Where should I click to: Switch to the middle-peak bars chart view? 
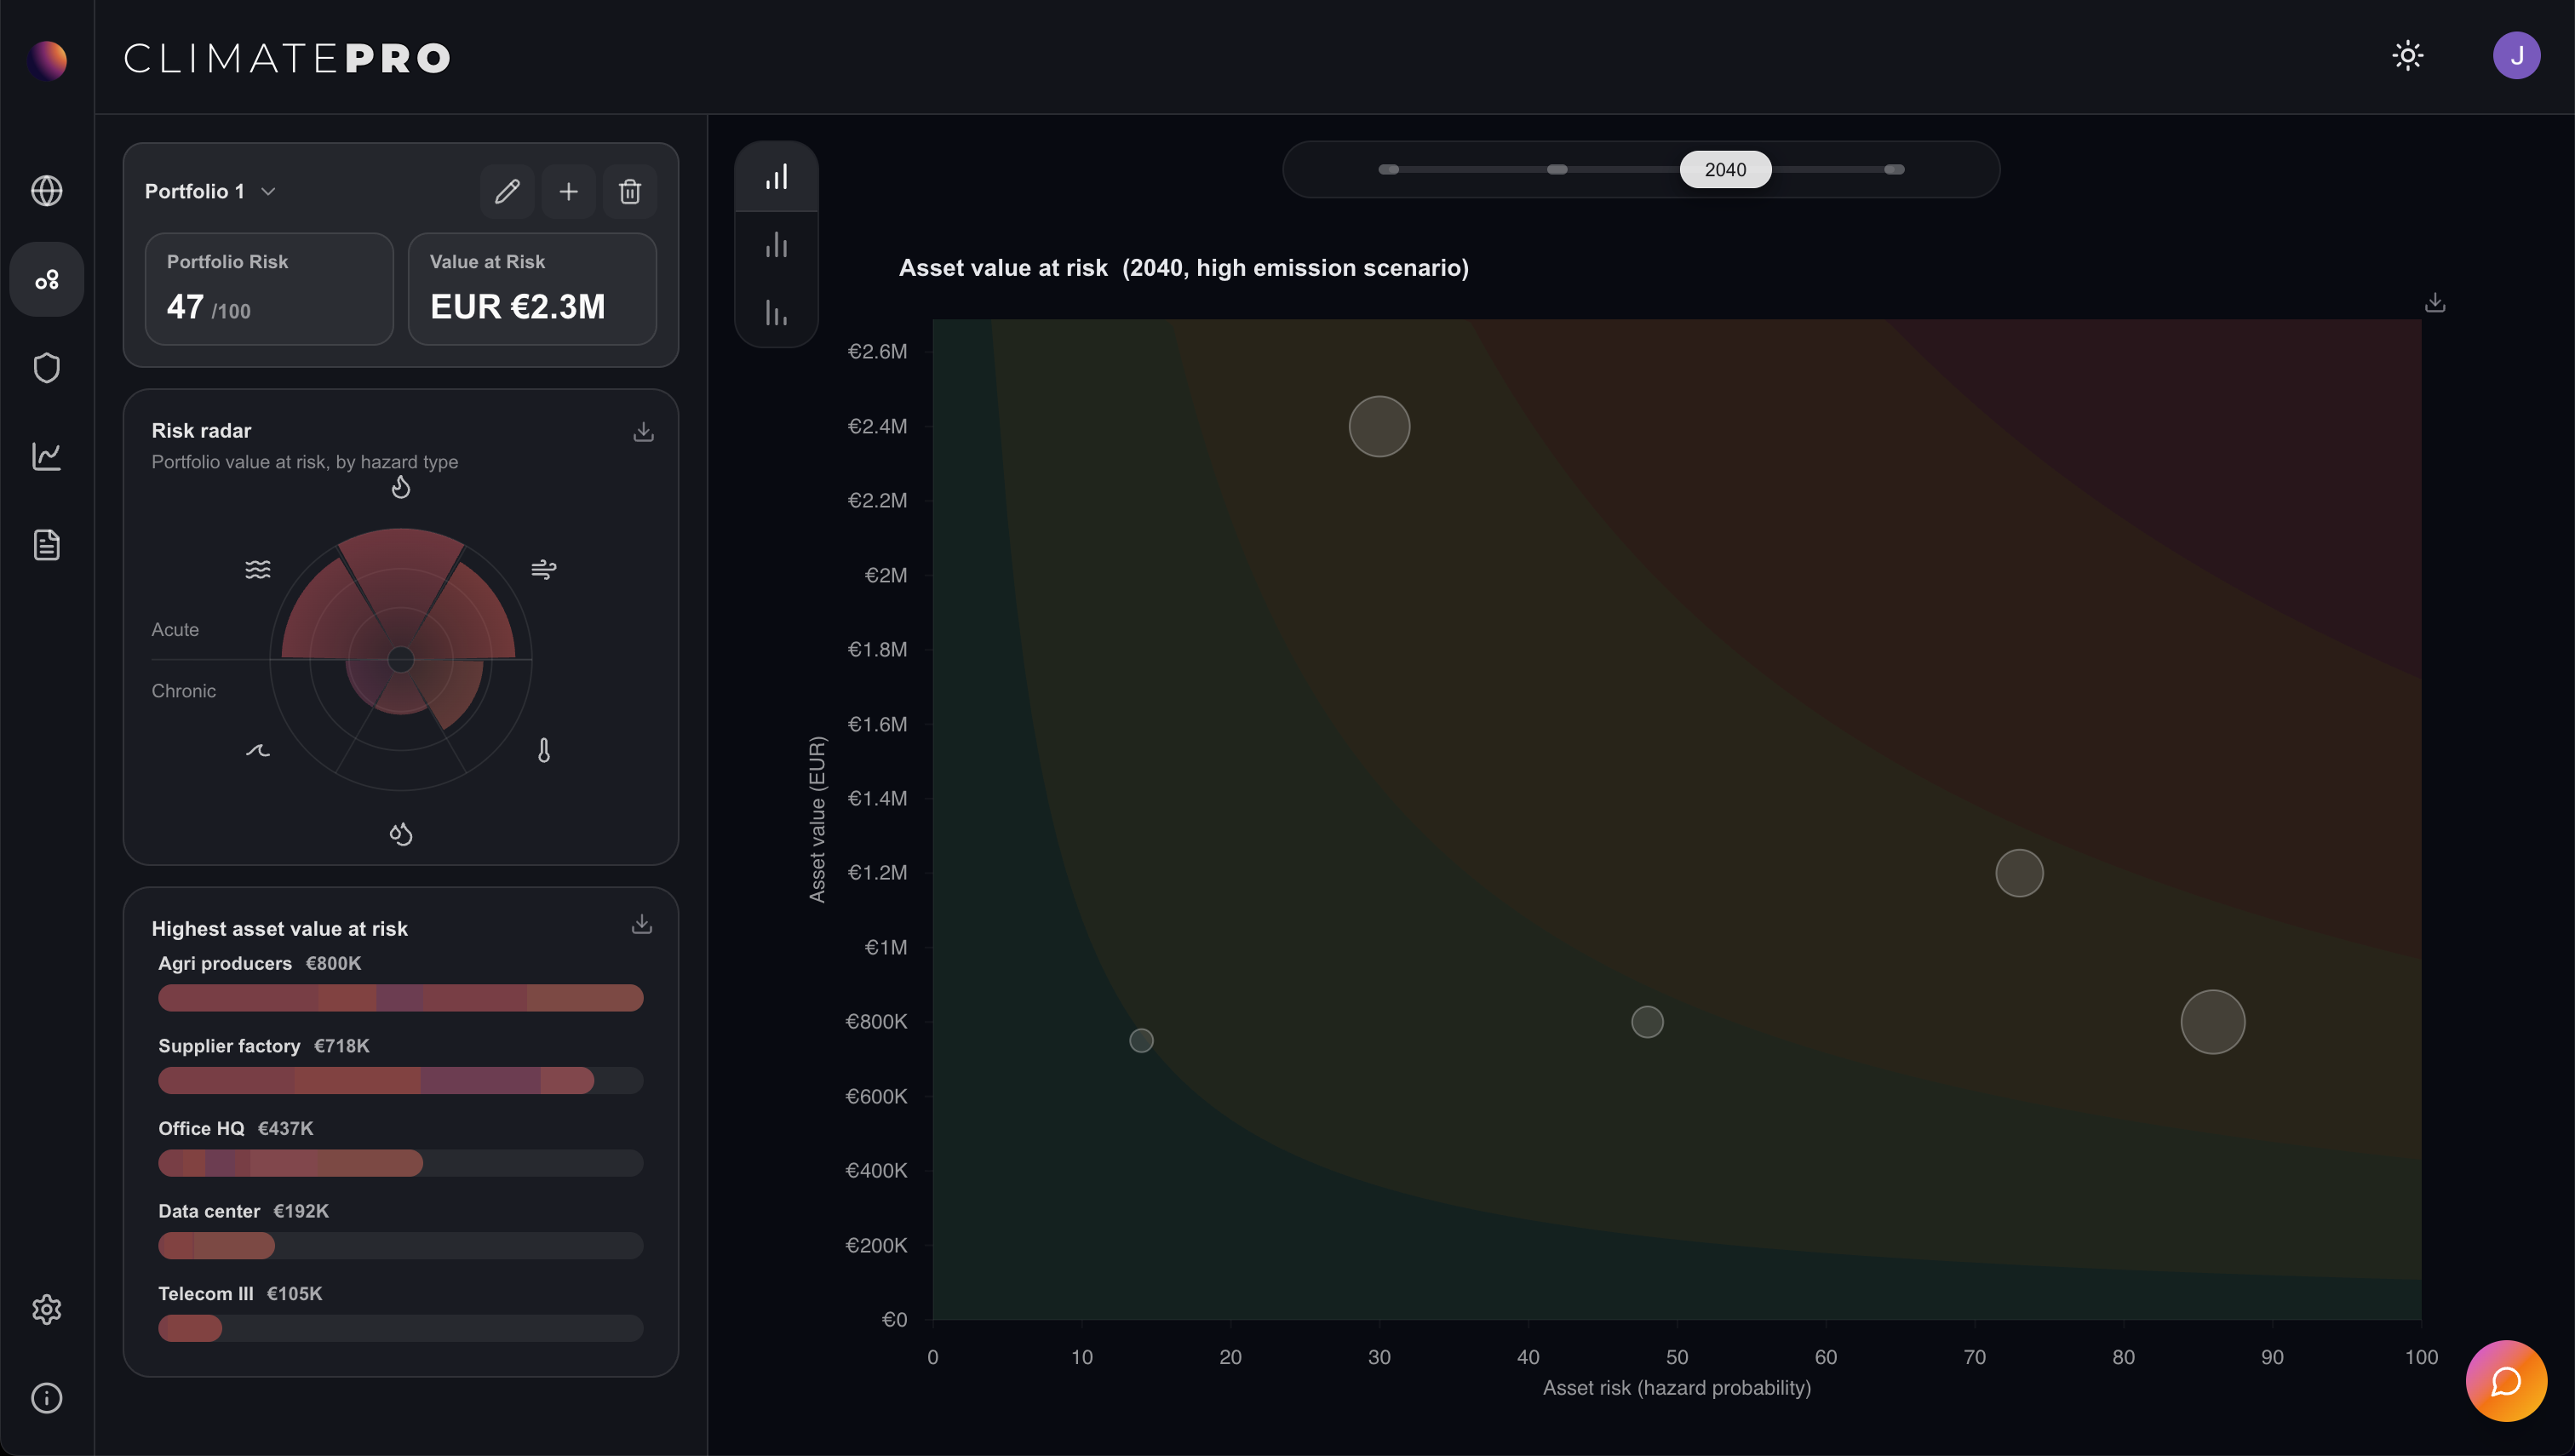(x=776, y=245)
